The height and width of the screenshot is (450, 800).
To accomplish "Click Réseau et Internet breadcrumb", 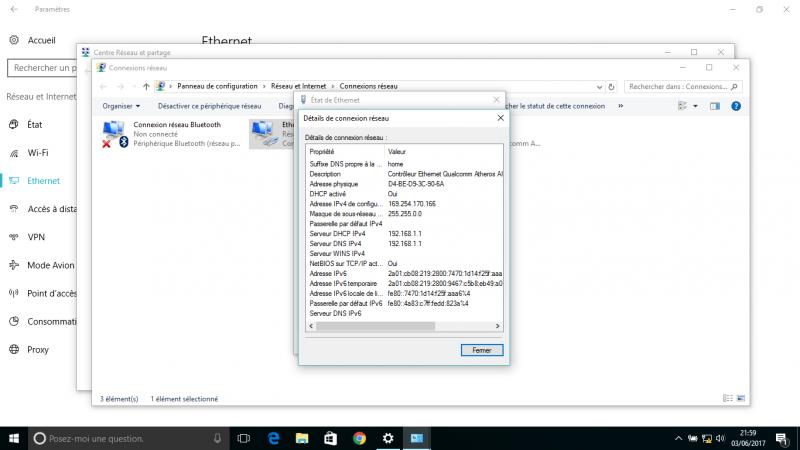I will tap(298, 86).
